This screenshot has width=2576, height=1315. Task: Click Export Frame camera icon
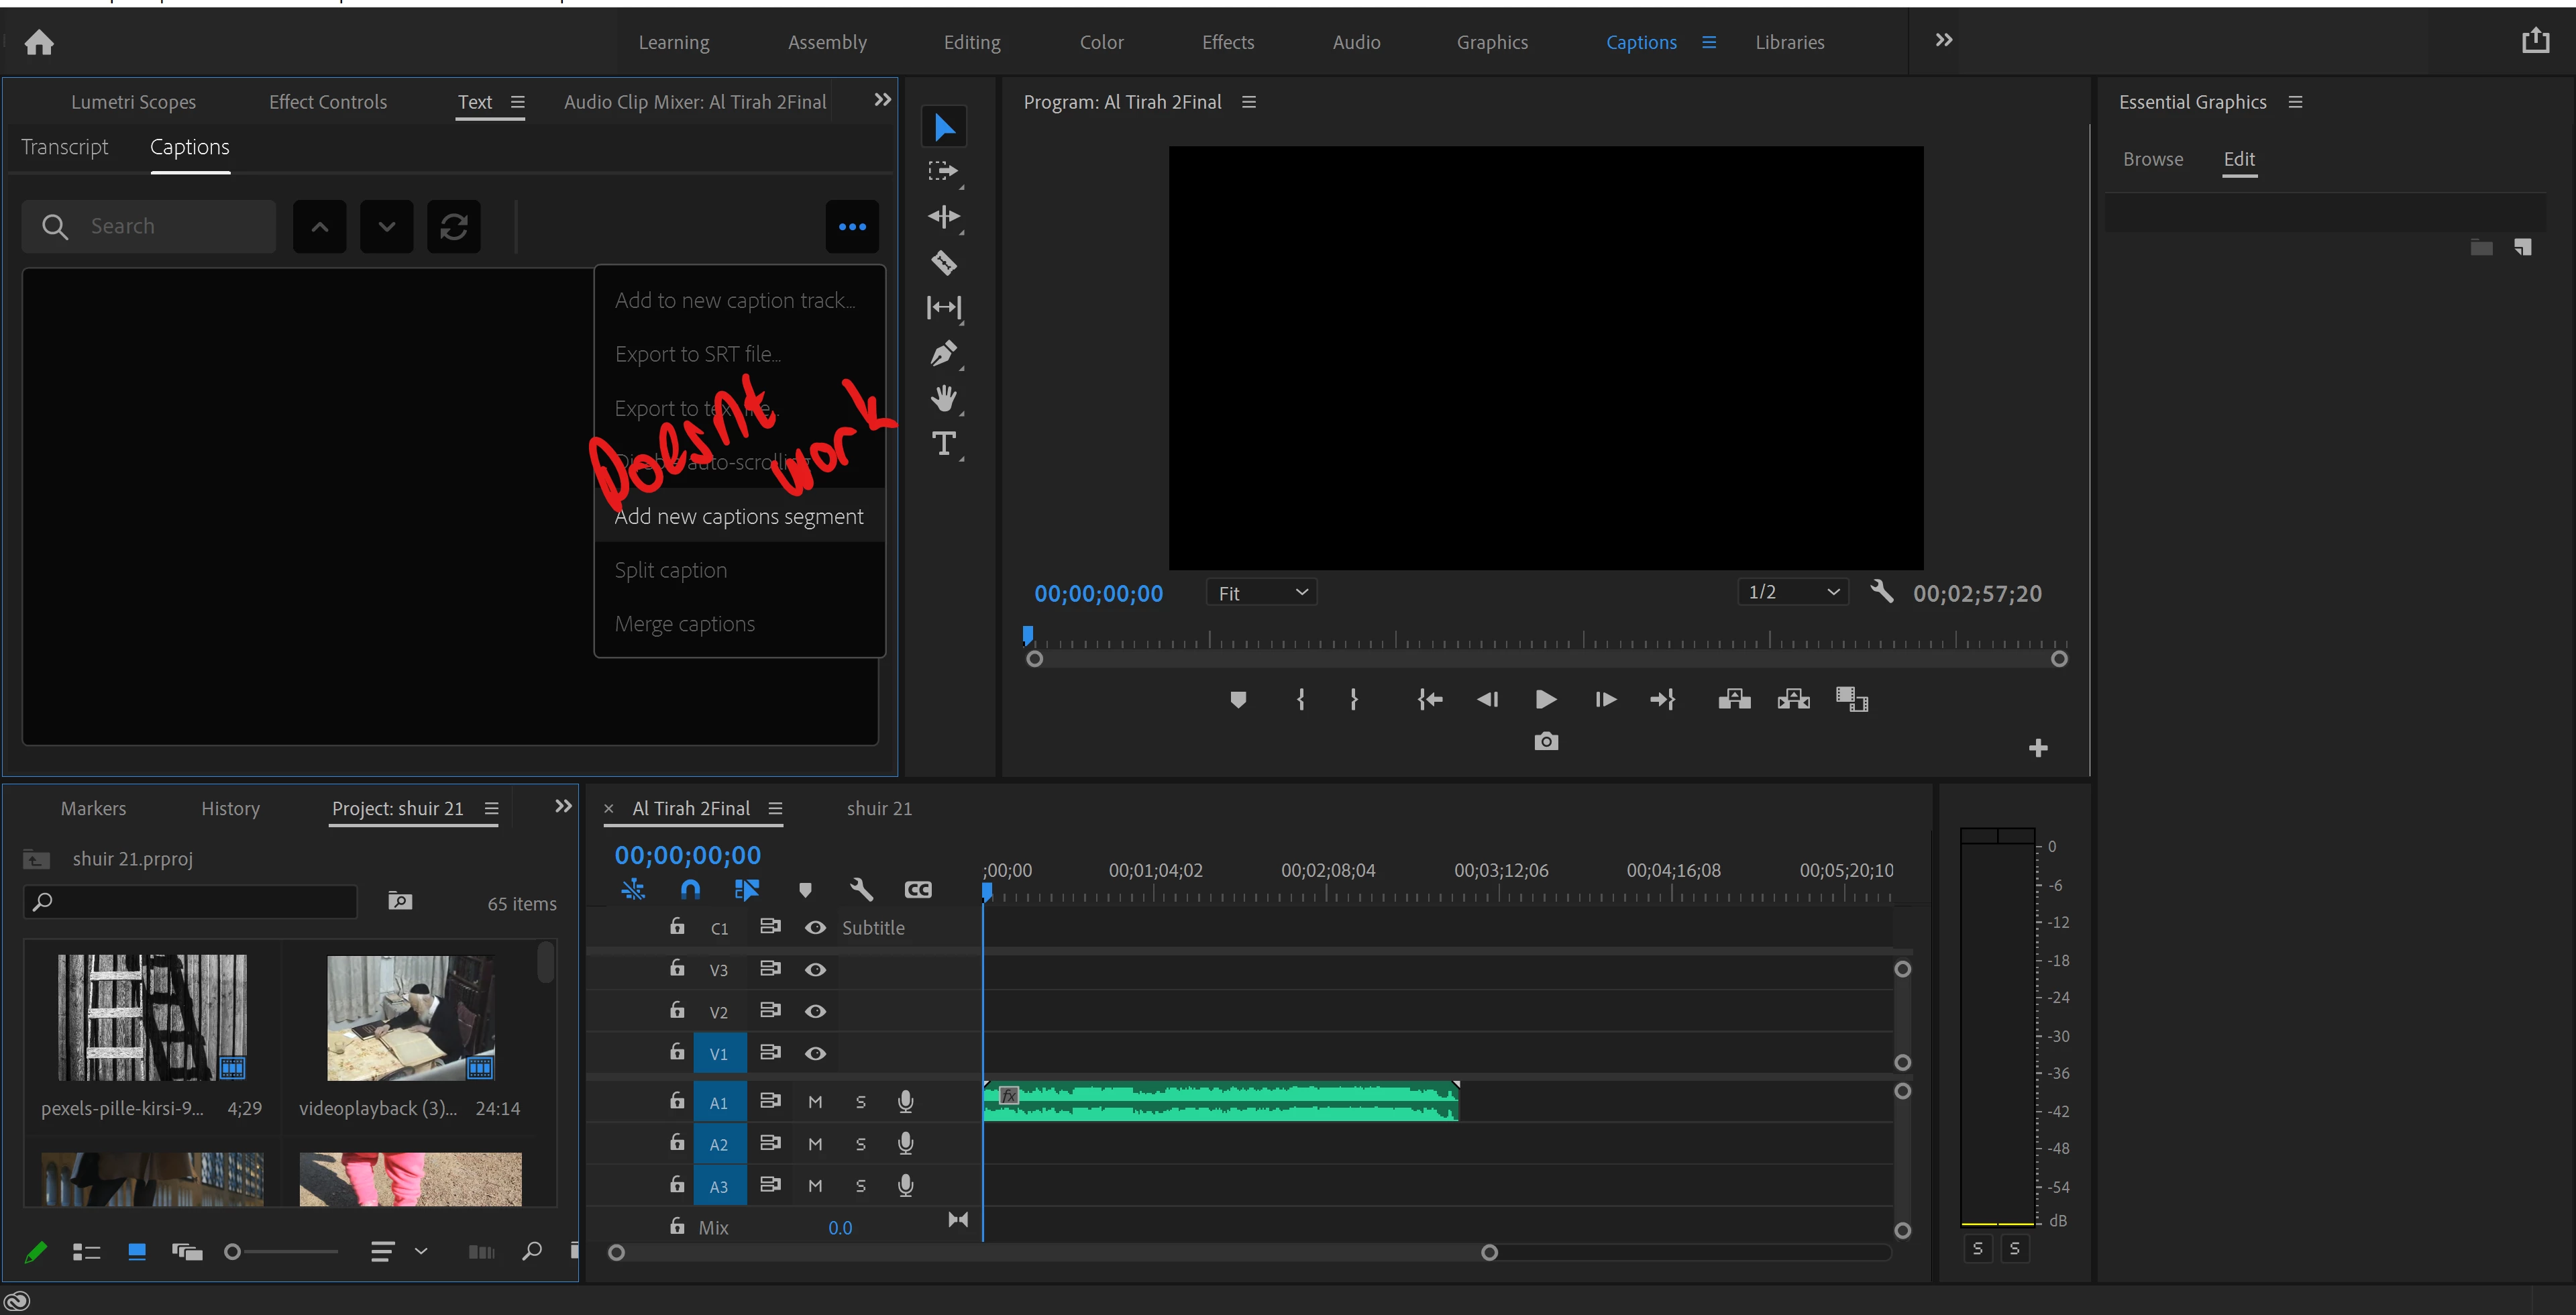tap(1545, 741)
